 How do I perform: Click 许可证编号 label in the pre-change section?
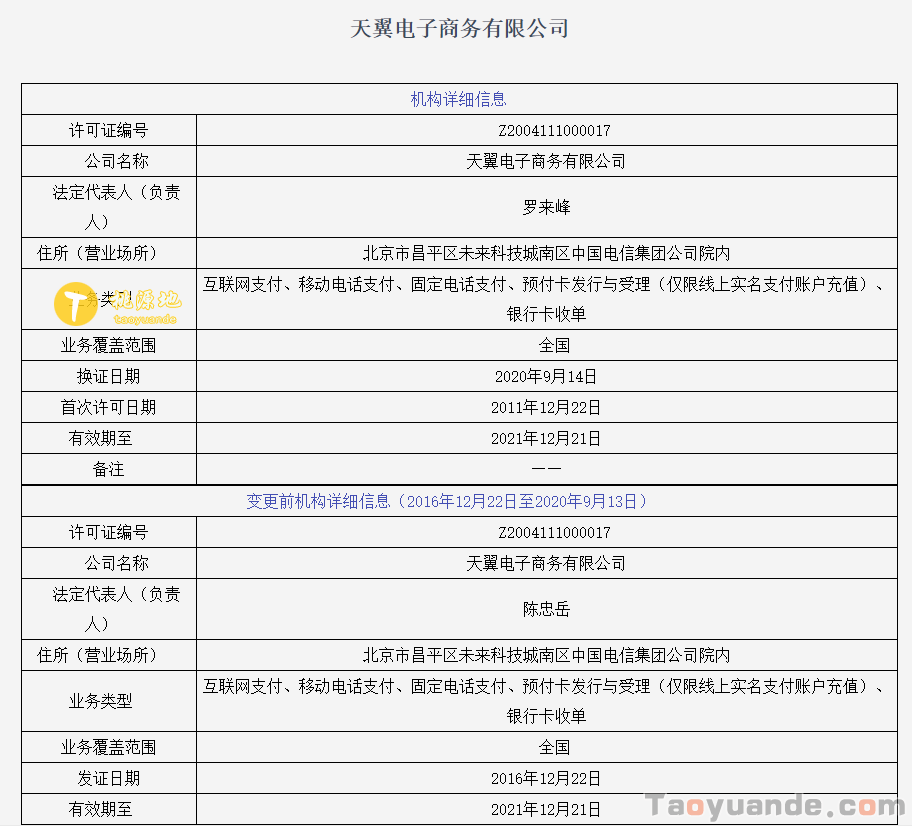point(109,532)
